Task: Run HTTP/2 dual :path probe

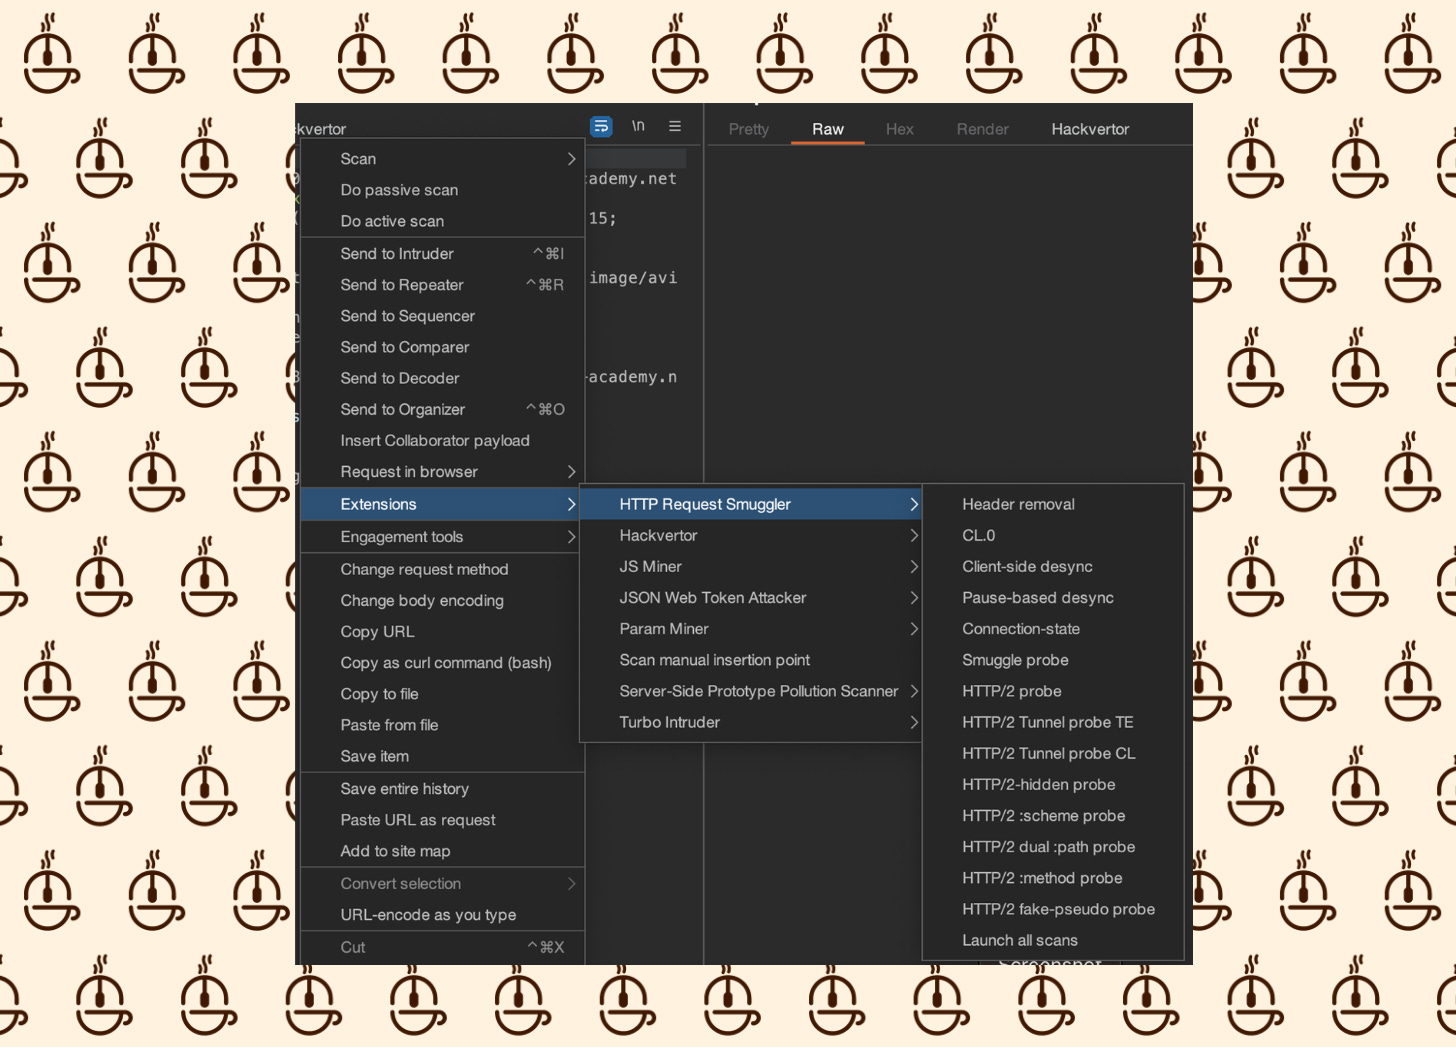Action: pos(1053,847)
